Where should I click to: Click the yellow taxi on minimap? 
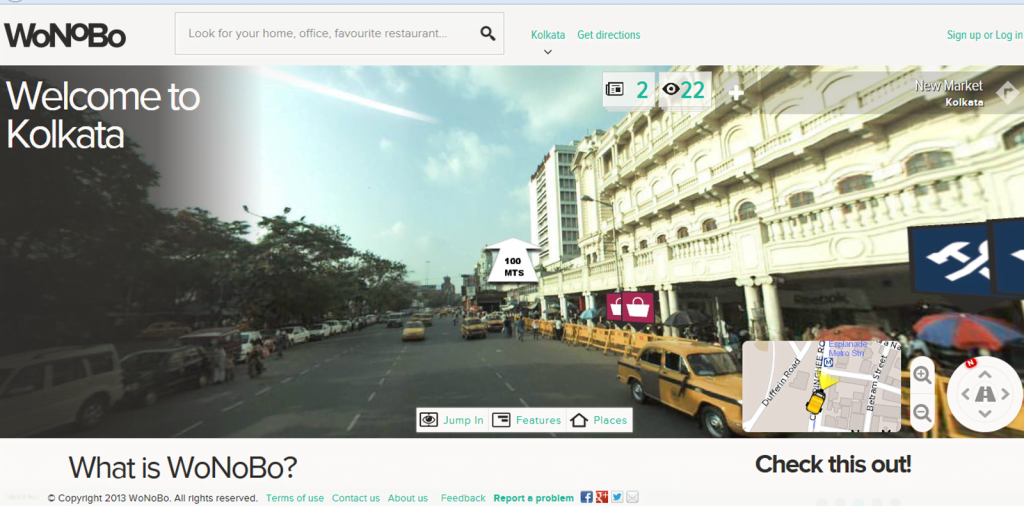coord(815,403)
